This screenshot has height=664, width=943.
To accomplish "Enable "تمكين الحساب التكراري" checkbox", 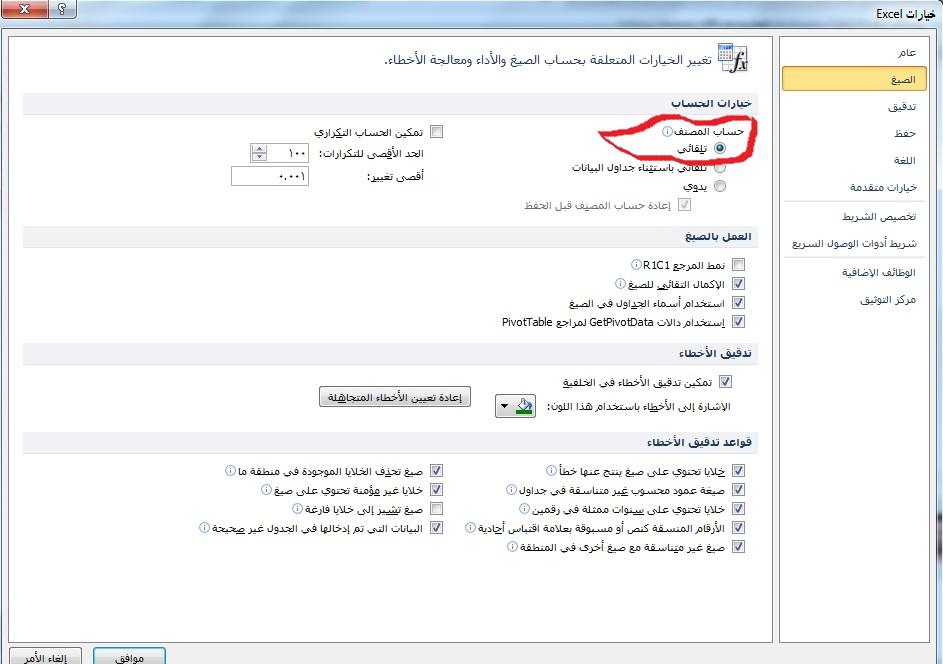I will [437, 132].
